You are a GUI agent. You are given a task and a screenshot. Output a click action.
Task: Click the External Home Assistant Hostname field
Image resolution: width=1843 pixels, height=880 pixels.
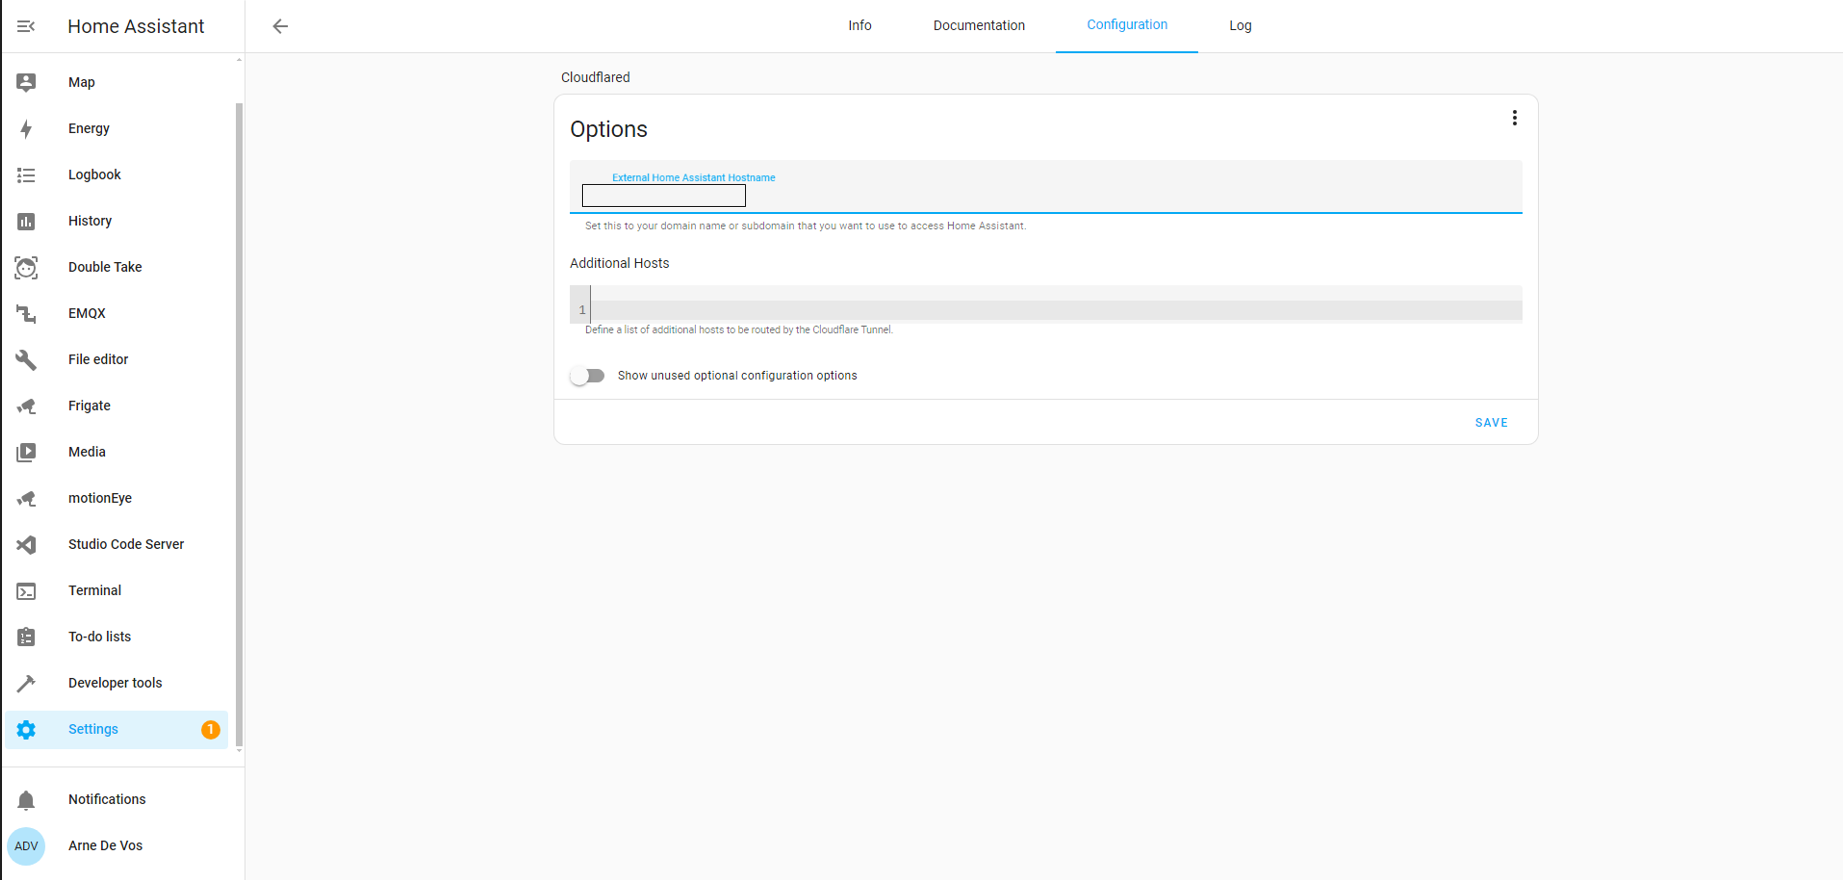tap(1046, 187)
